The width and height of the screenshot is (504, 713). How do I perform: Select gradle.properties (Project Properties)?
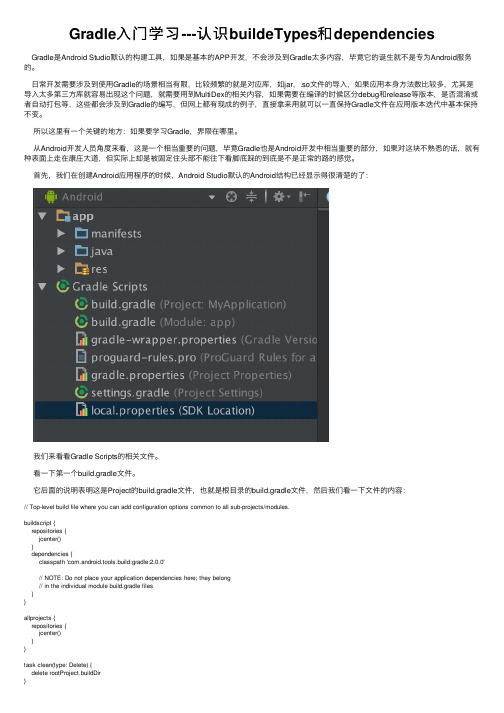point(183,375)
